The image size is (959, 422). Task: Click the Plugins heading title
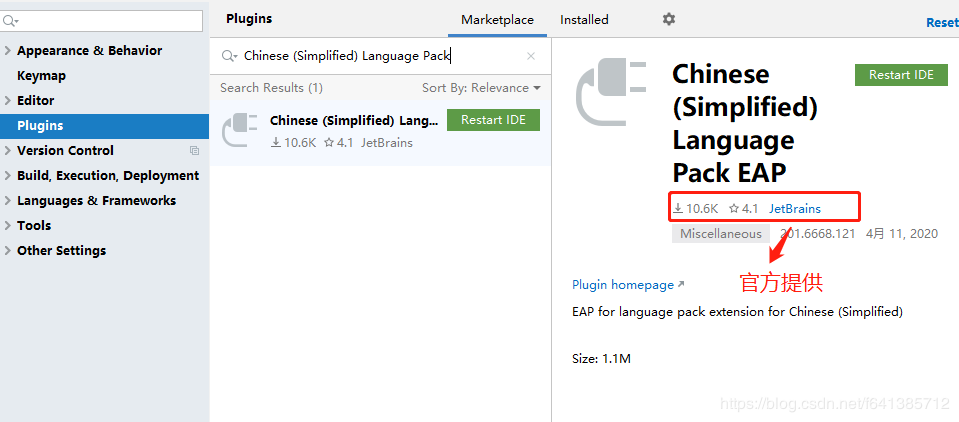coord(249,19)
